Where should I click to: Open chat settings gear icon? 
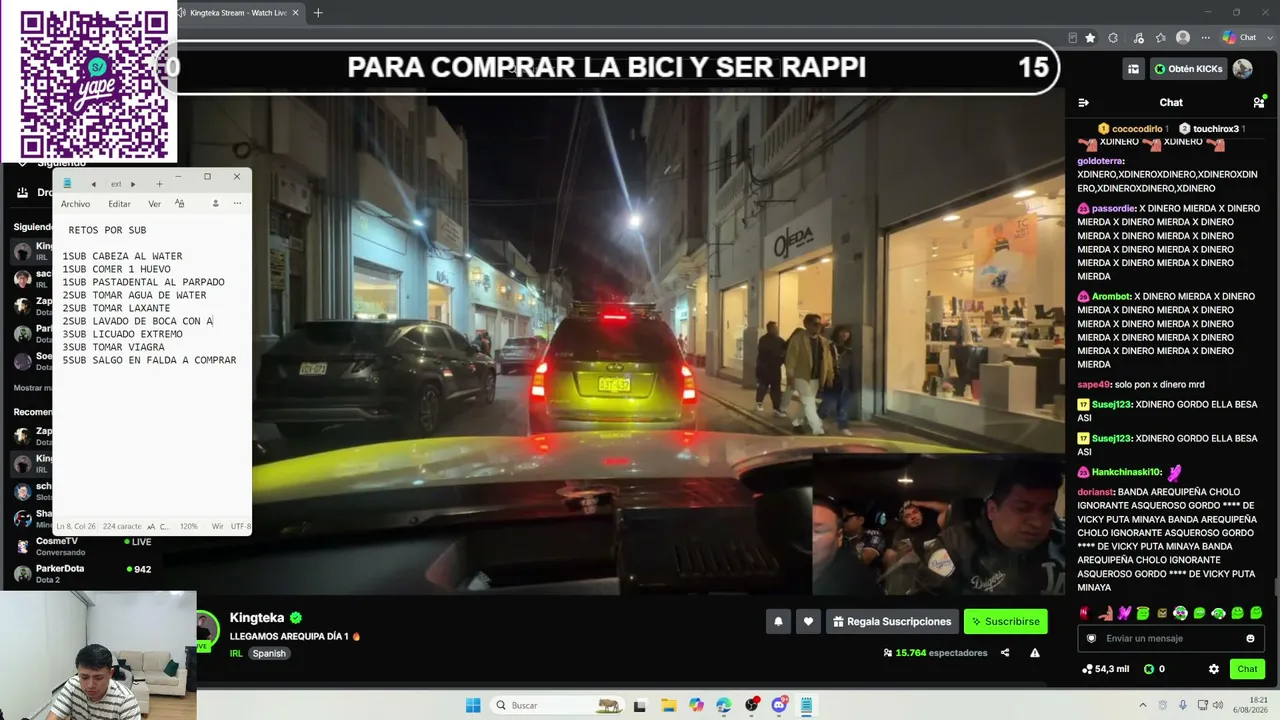point(1214,669)
